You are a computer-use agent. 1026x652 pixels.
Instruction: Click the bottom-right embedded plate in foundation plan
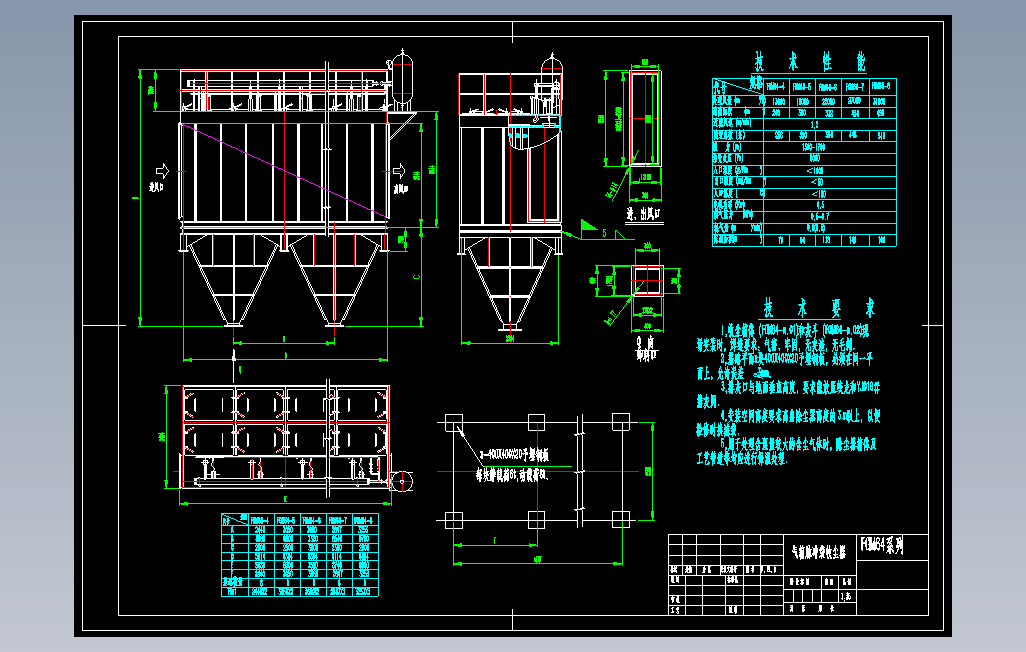click(620, 520)
